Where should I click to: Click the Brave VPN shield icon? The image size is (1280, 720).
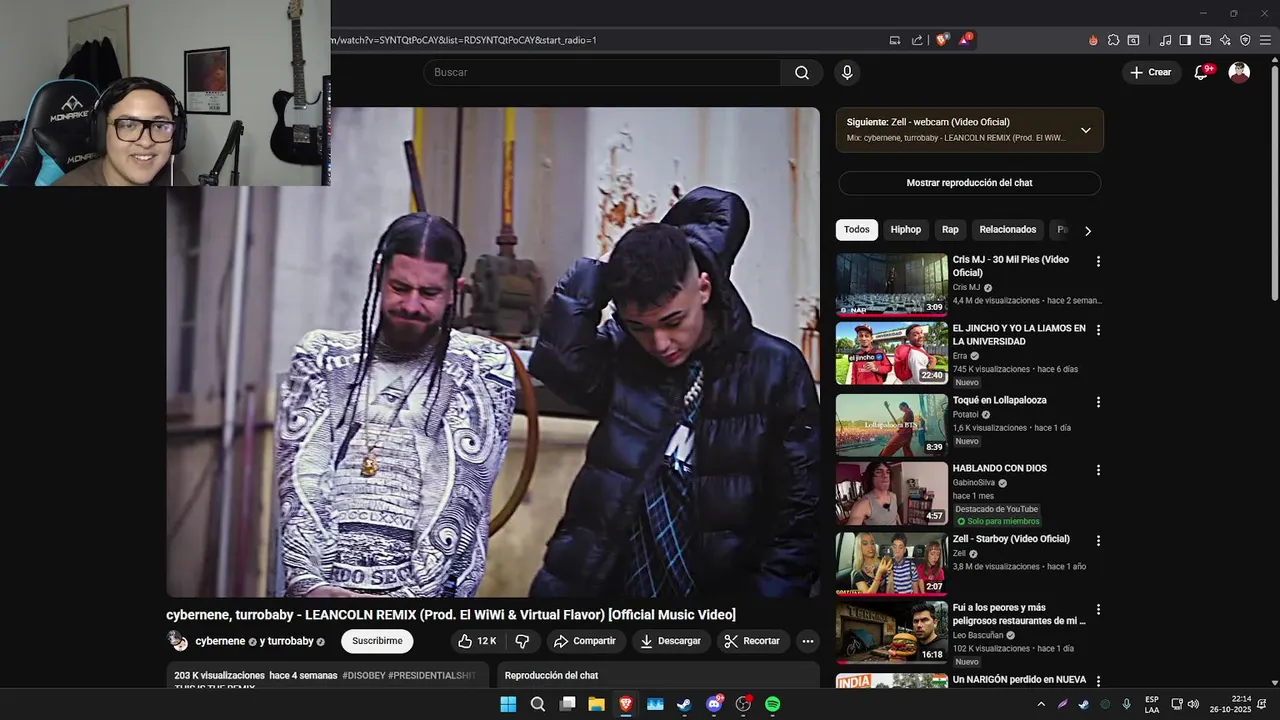(x=1245, y=40)
